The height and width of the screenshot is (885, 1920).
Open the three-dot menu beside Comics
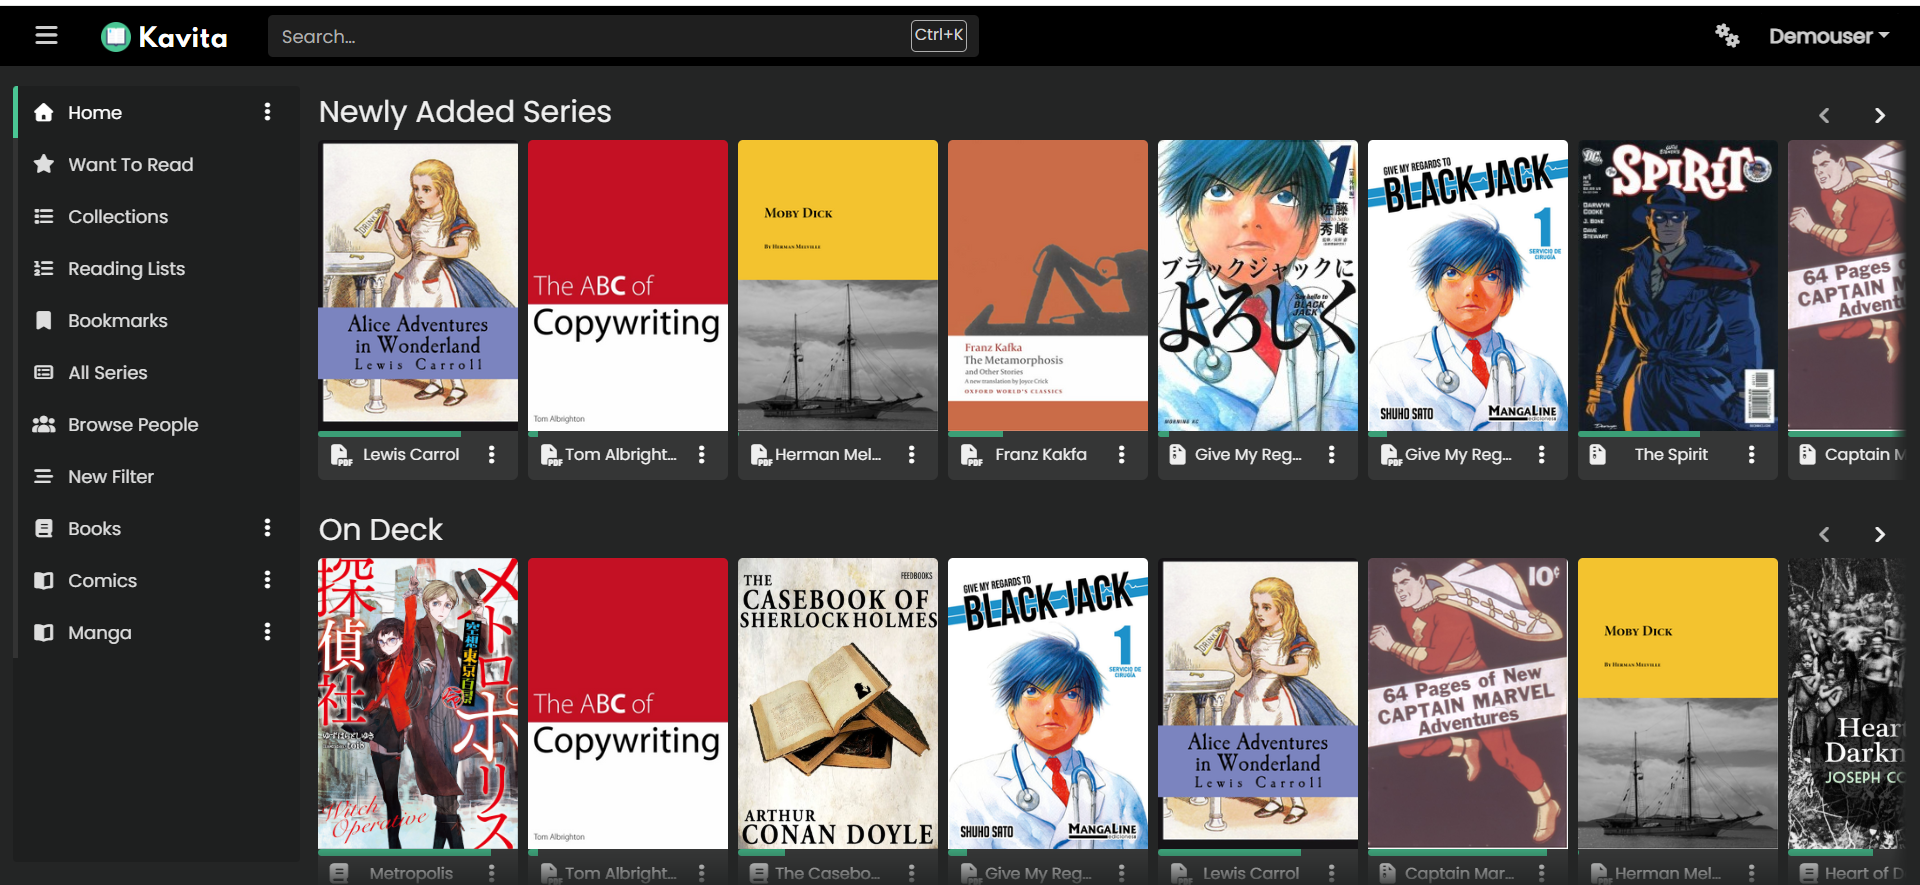267,580
